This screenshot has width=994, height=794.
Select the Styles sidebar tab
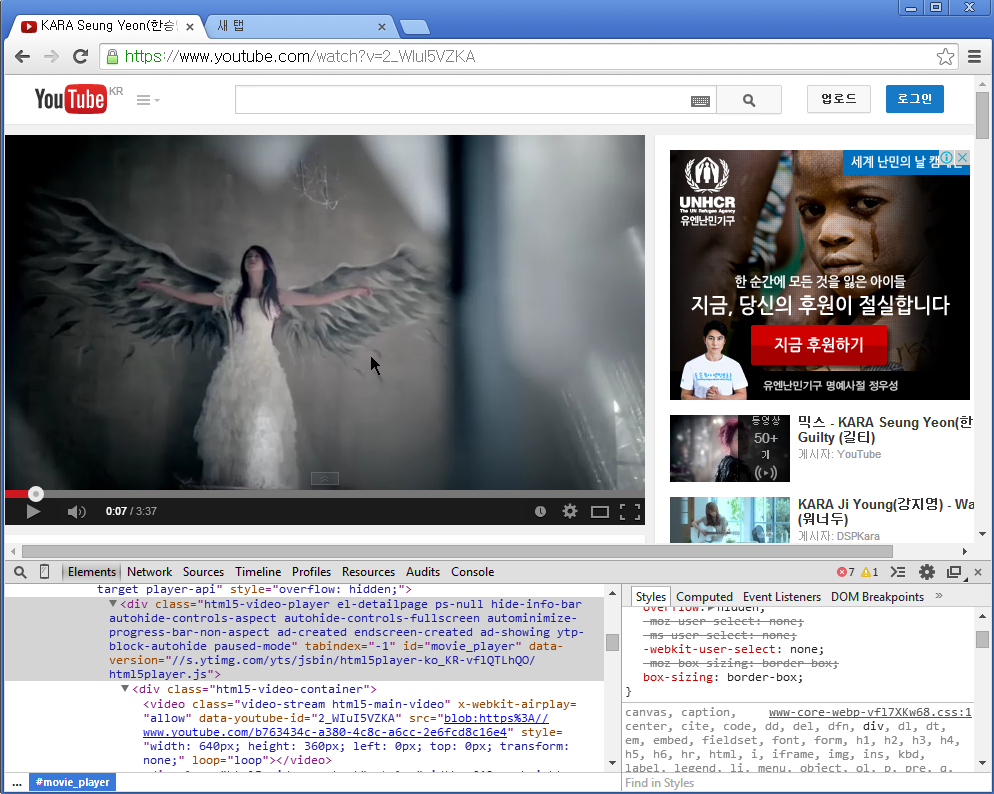pos(650,597)
